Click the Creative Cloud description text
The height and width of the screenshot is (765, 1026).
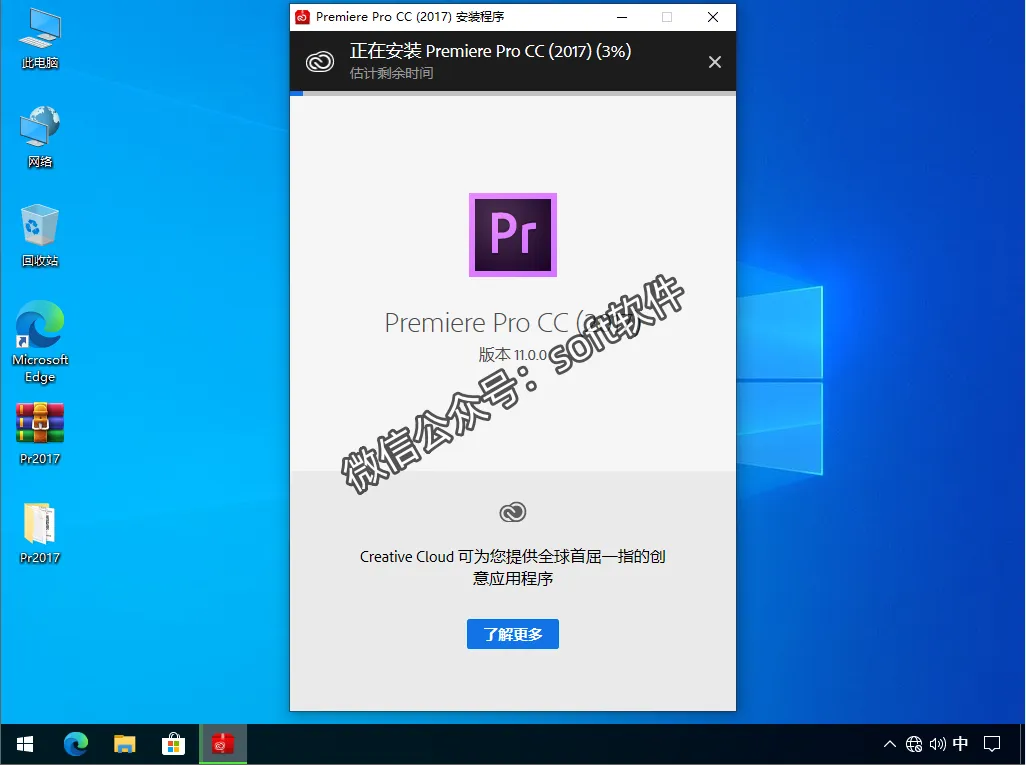(x=513, y=567)
